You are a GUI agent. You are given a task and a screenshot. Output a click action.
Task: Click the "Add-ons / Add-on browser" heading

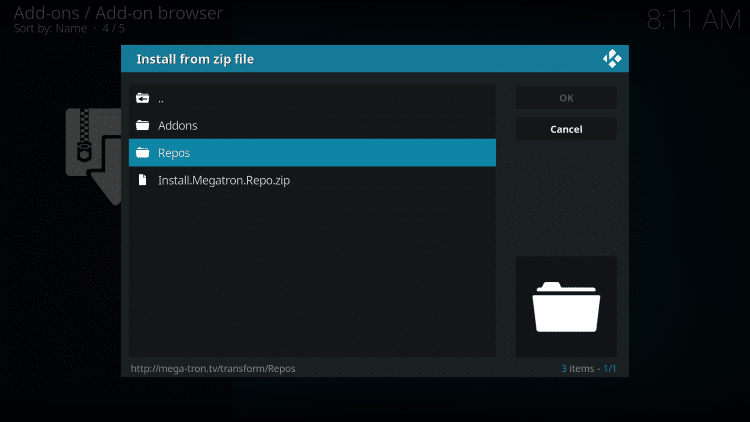[x=118, y=13]
